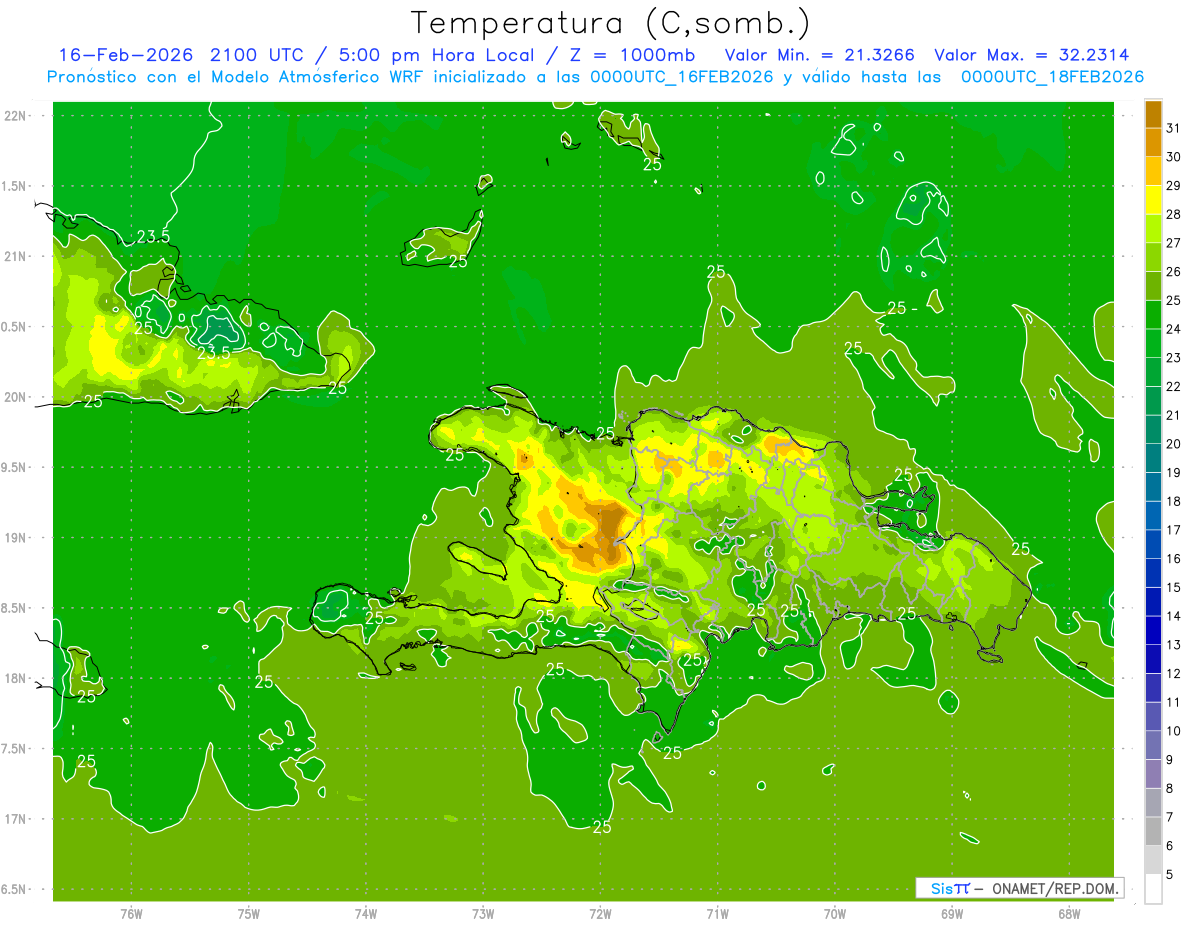The width and height of the screenshot is (1200, 927).
Task: Click the legend value "11"
Action: (x=1173, y=702)
